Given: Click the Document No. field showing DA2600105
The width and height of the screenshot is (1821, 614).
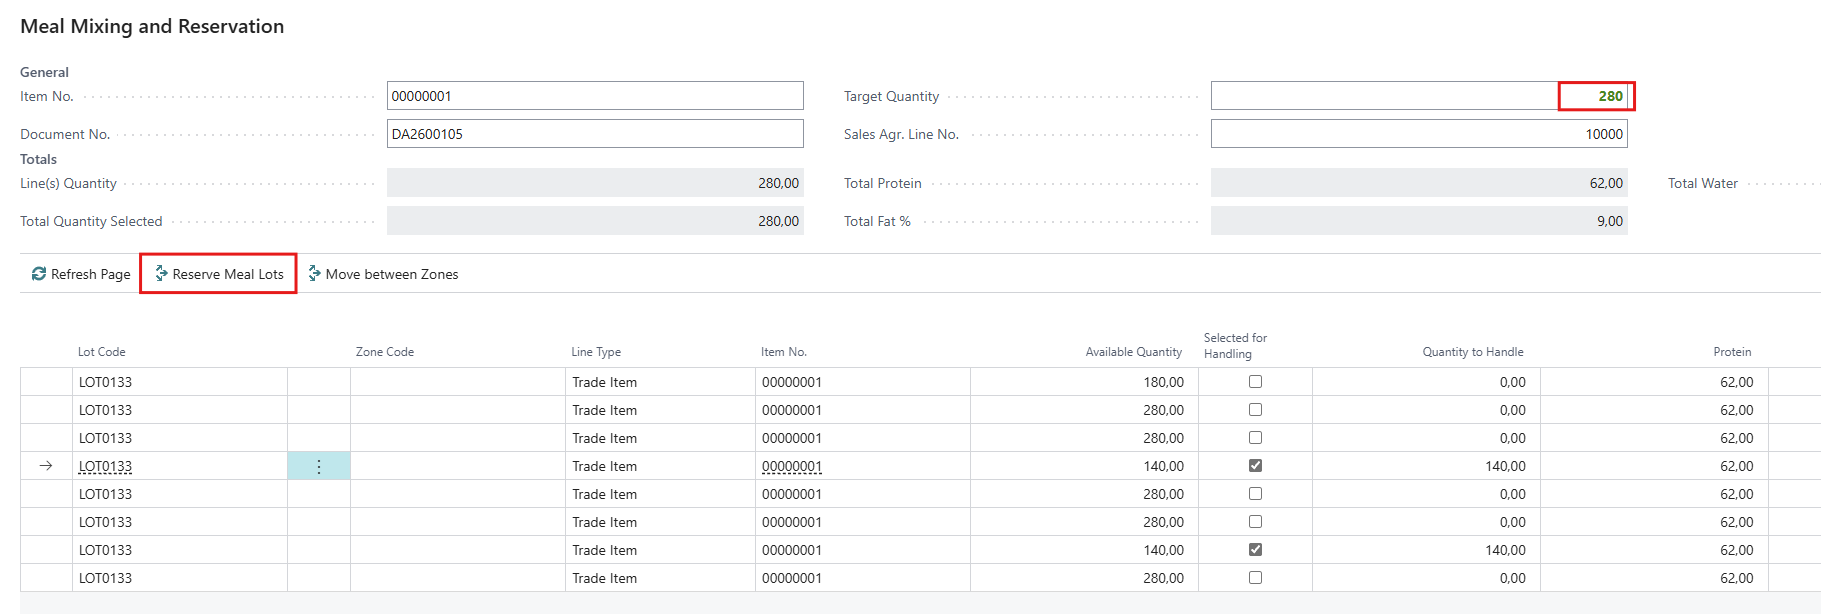Looking at the screenshot, I should coord(595,134).
